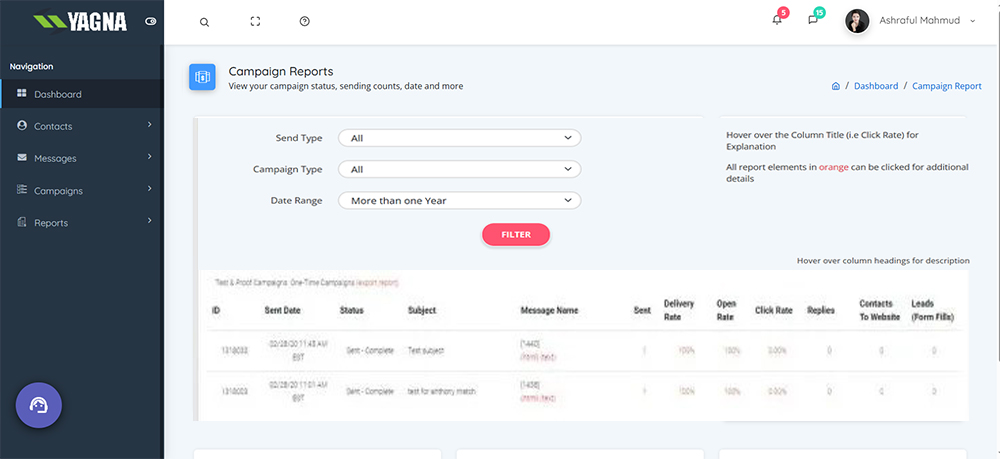The width and height of the screenshot is (1000, 459).
Task: Toggle sidebar visibility eye icon
Action: (x=150, y=21)
